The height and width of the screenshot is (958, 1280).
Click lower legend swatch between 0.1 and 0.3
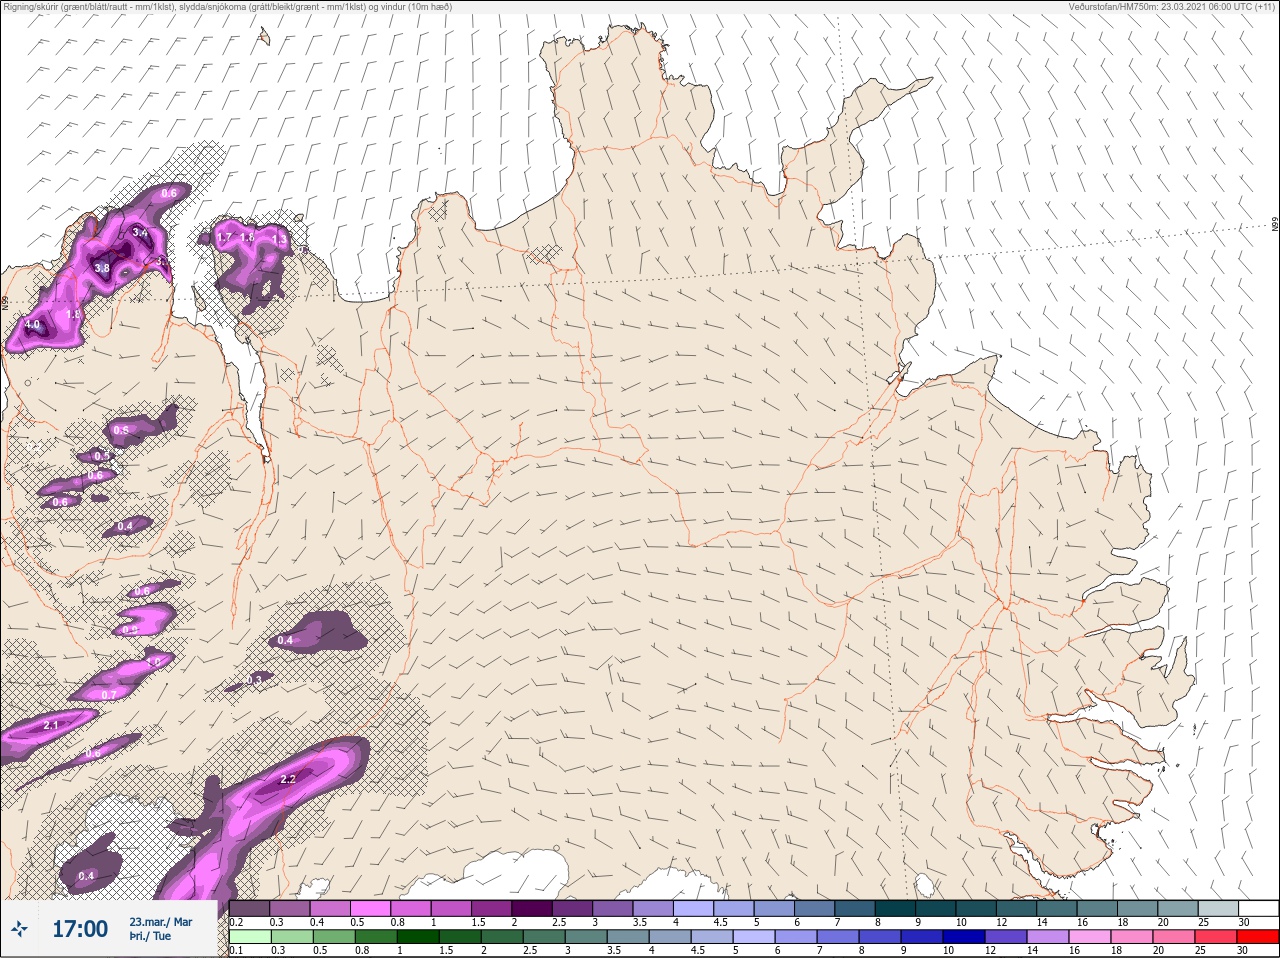click(250, 936)
